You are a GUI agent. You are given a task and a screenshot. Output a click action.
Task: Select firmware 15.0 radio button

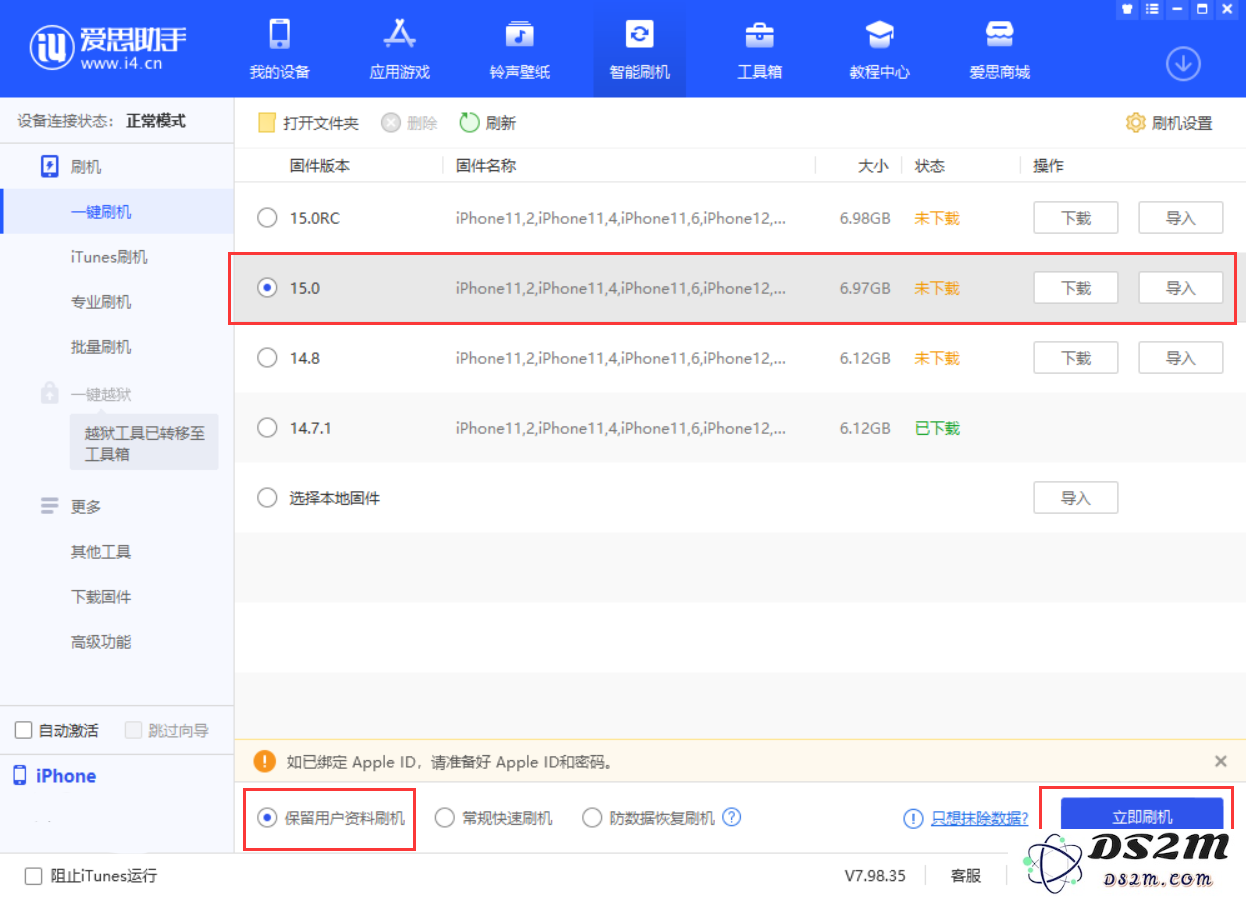click(267, 287)
